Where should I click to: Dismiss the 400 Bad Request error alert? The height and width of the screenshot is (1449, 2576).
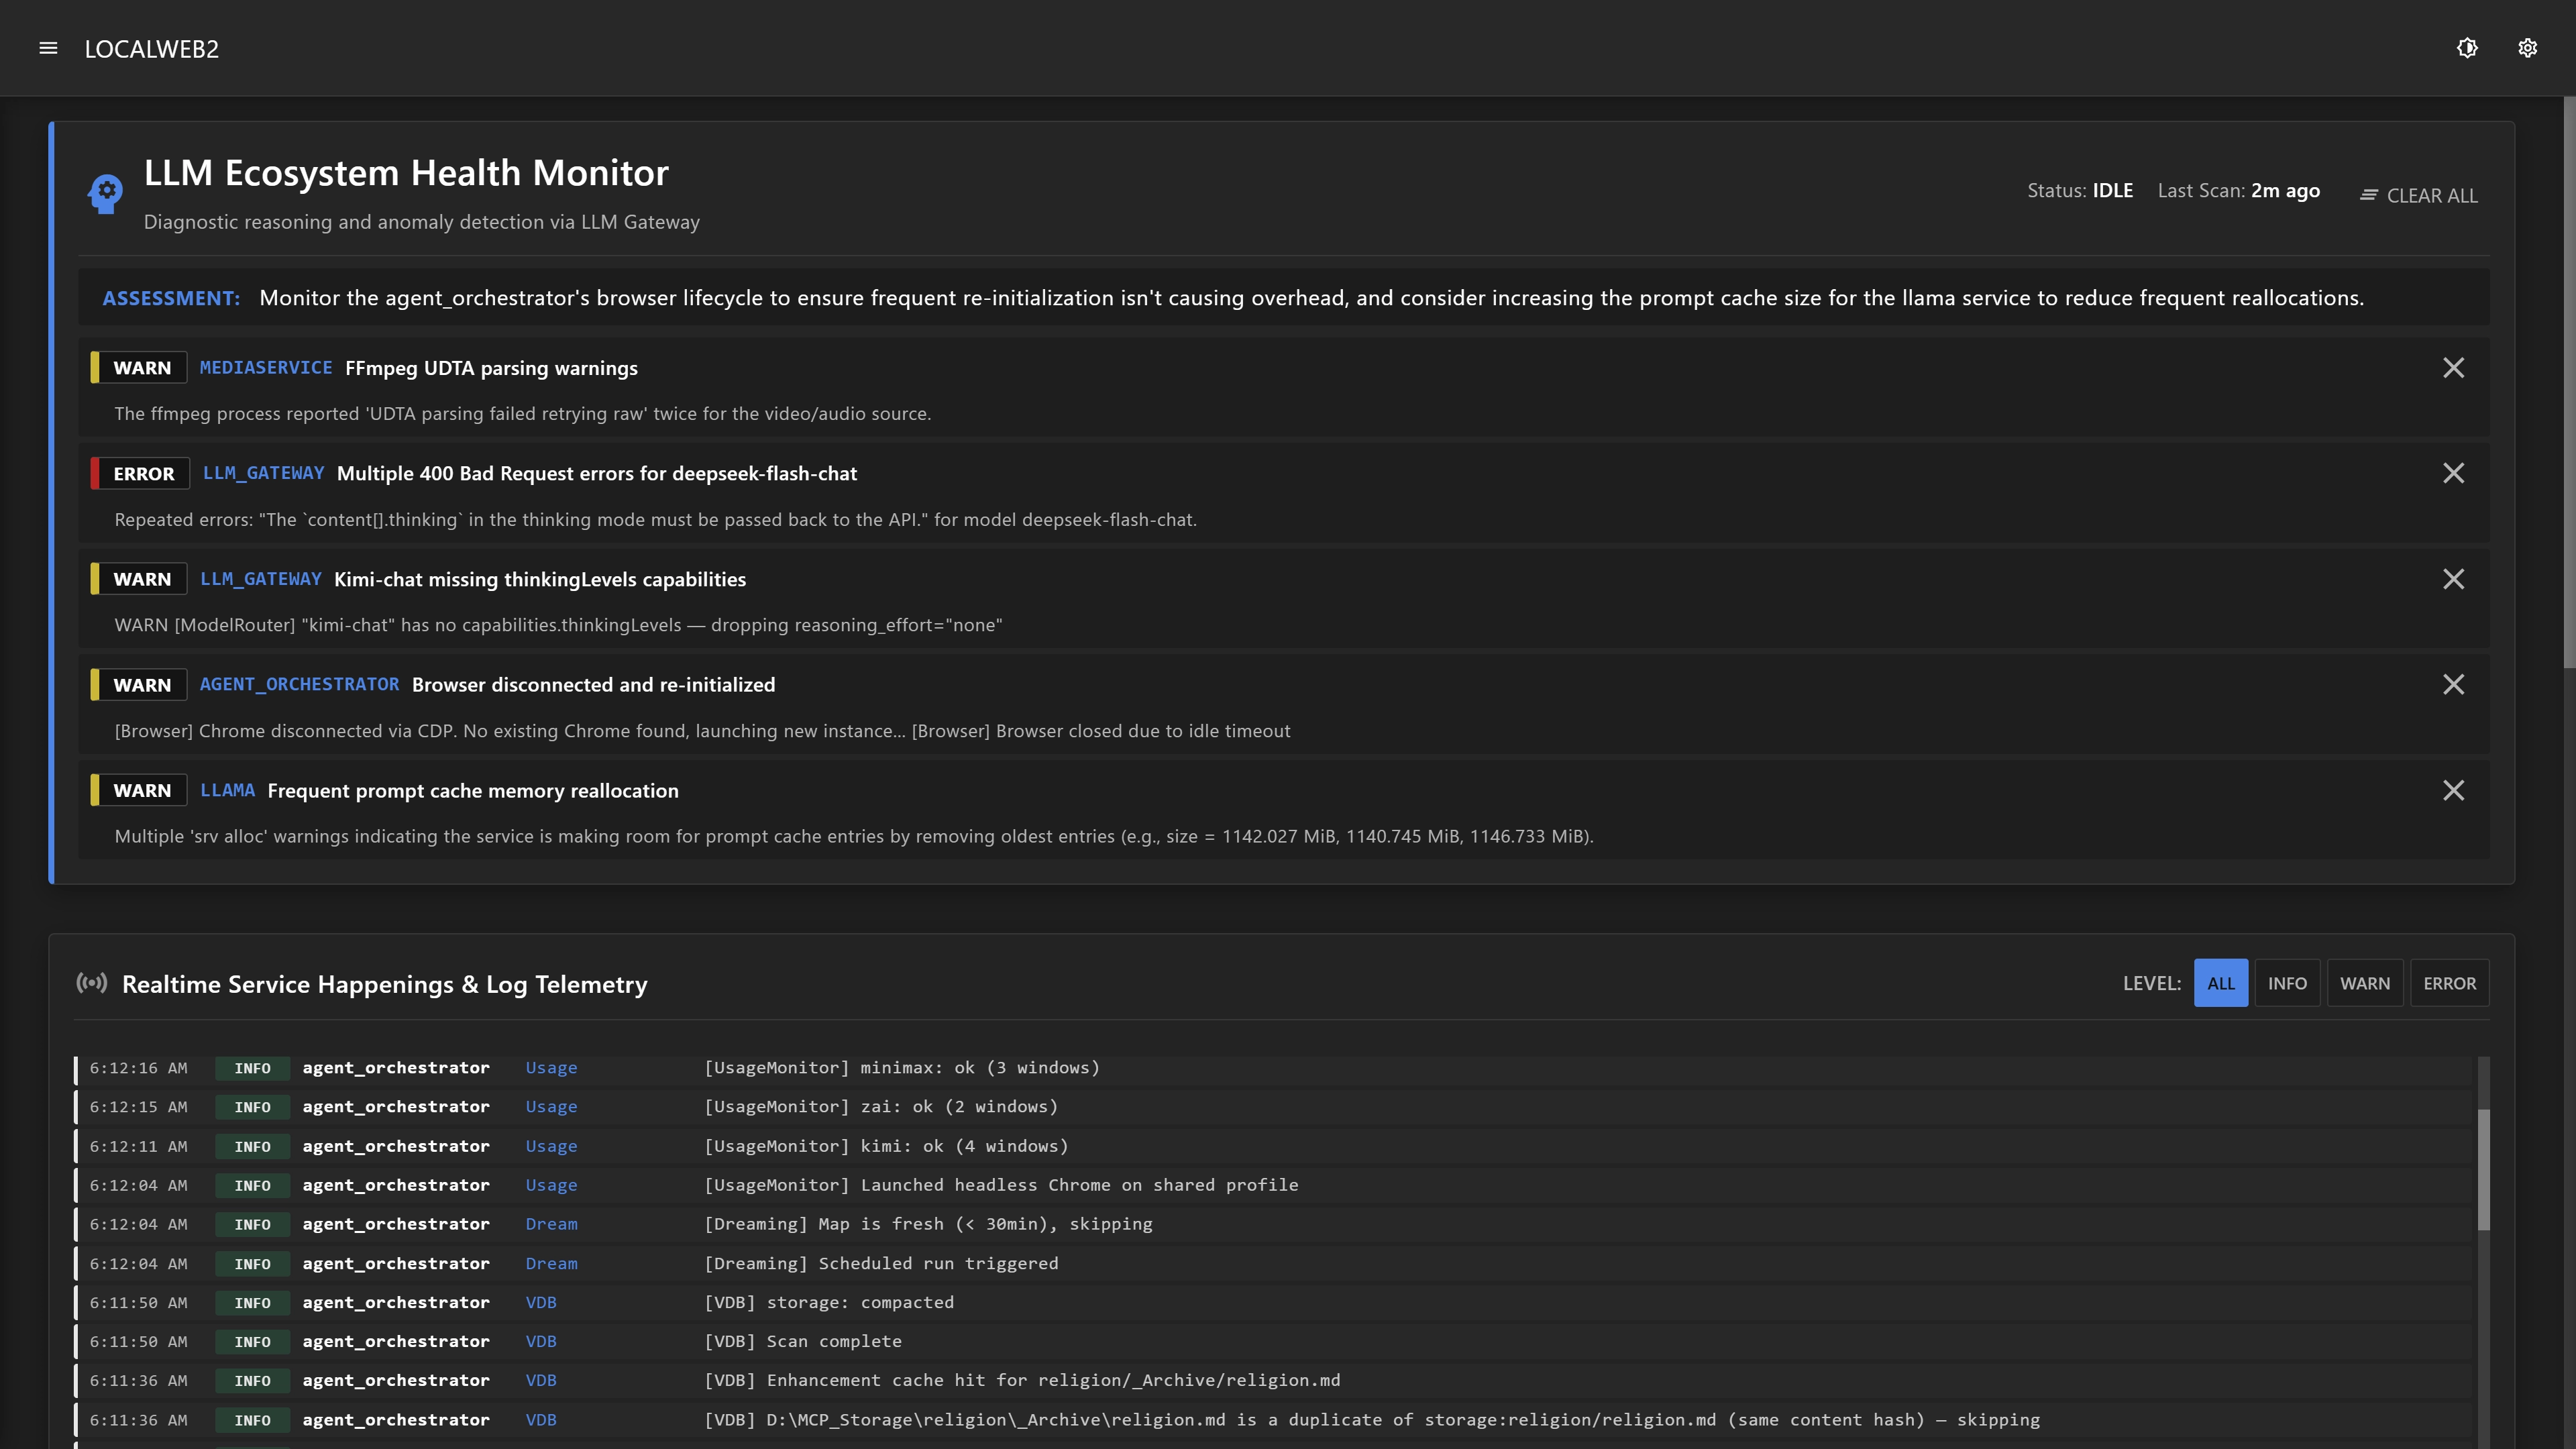(2453, 473)
